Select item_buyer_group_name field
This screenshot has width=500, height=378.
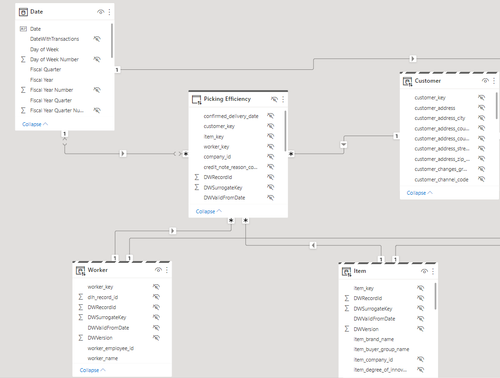[x=381, y=349]
